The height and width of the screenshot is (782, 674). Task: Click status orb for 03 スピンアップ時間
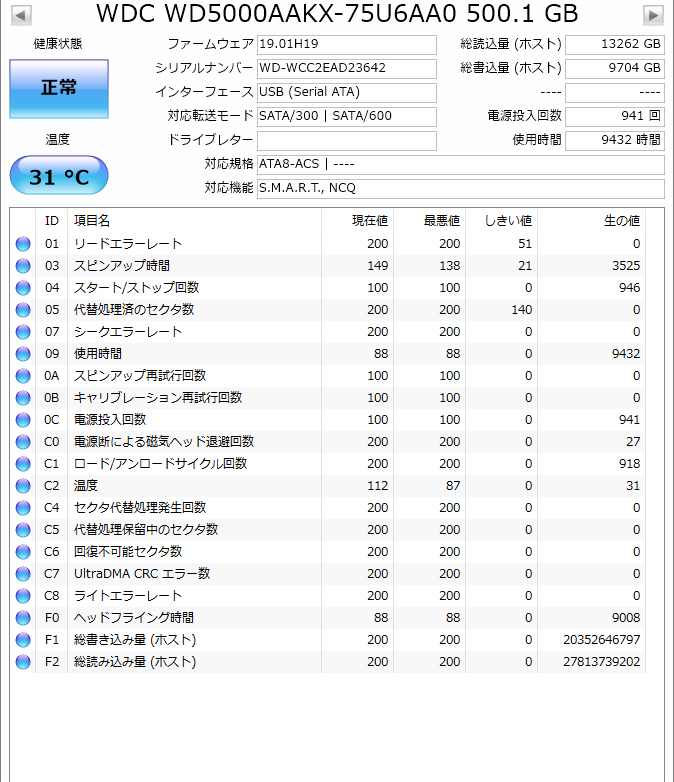pos(23,266)
